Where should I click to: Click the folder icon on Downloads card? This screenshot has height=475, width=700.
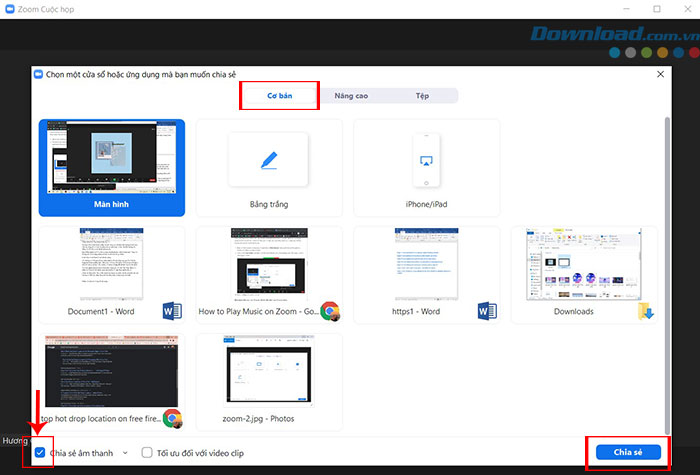tap(646, 311)
